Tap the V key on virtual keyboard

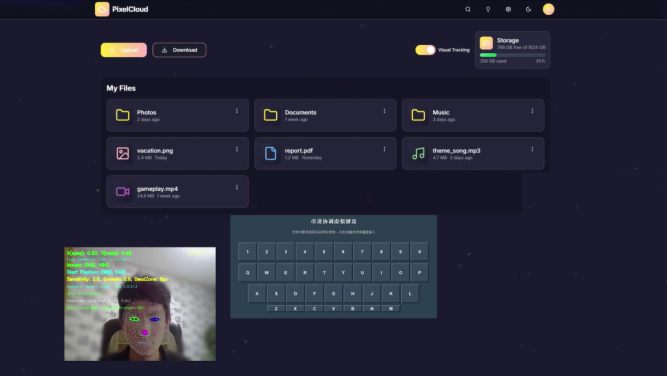[x=334, y=308]
